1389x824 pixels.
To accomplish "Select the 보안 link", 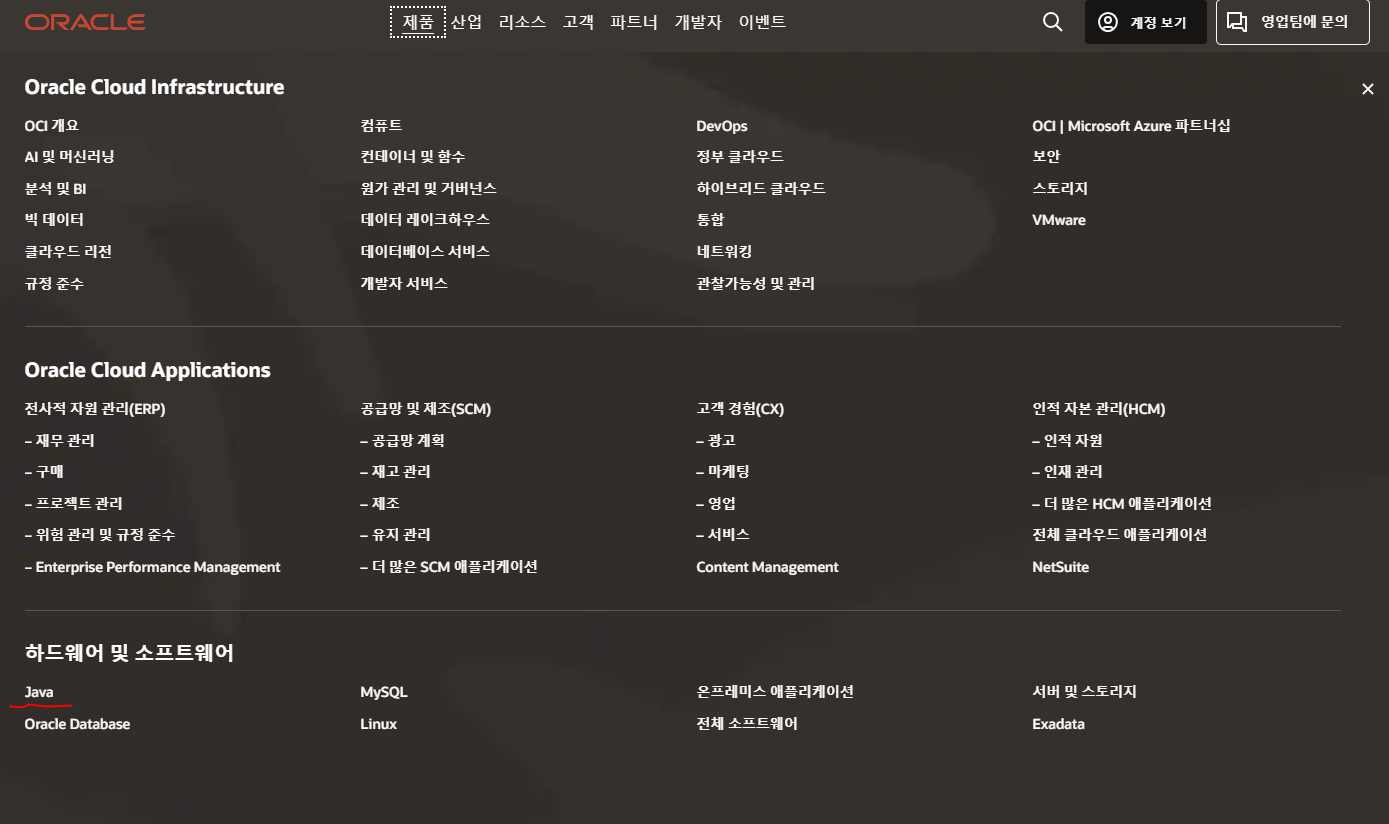I will [1046, 157].
